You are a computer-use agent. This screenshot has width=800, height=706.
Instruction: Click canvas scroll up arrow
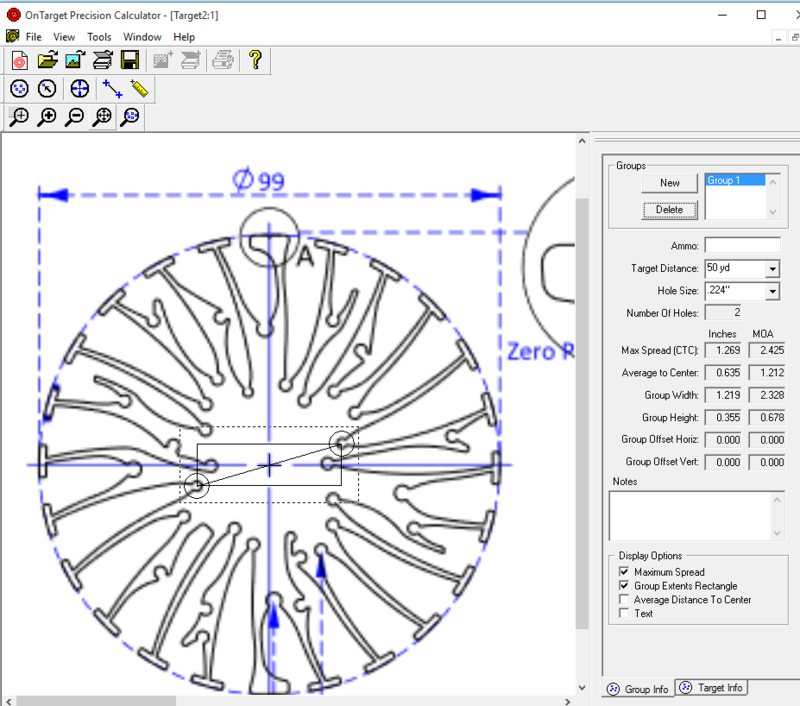tap(582, 141)
